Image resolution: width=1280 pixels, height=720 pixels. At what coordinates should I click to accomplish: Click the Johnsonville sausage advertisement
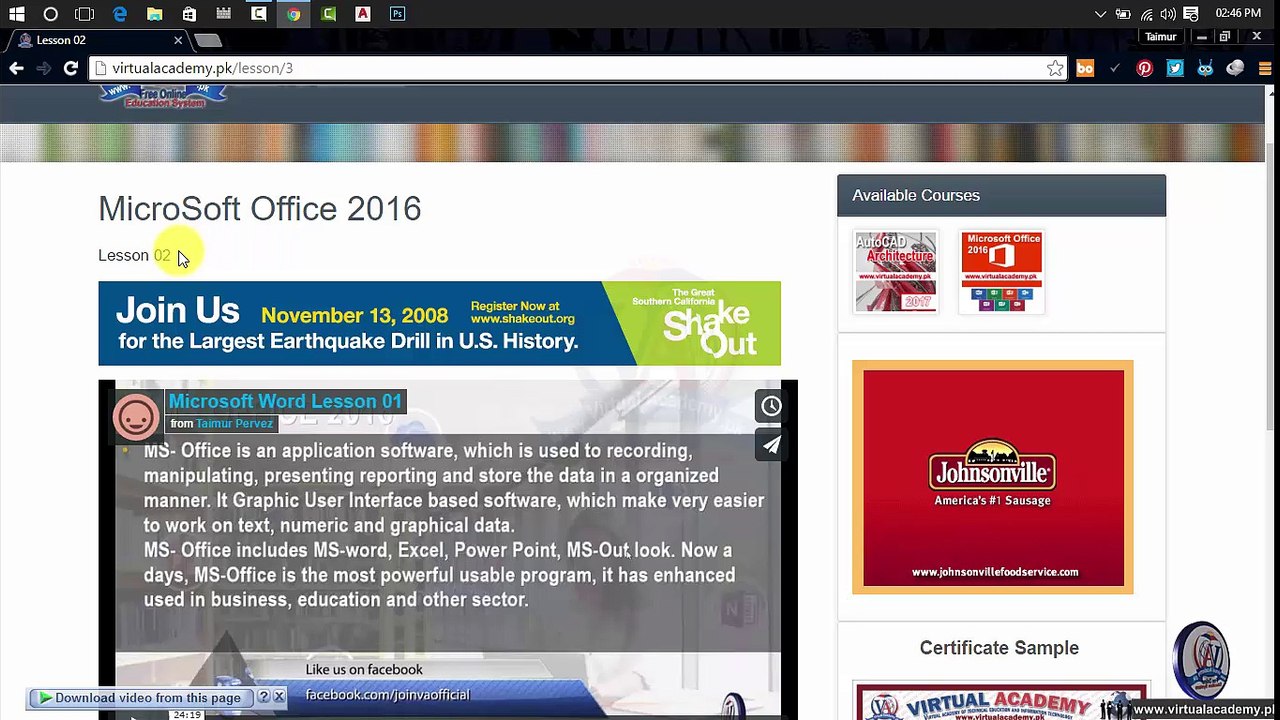(x=993, y=477)
